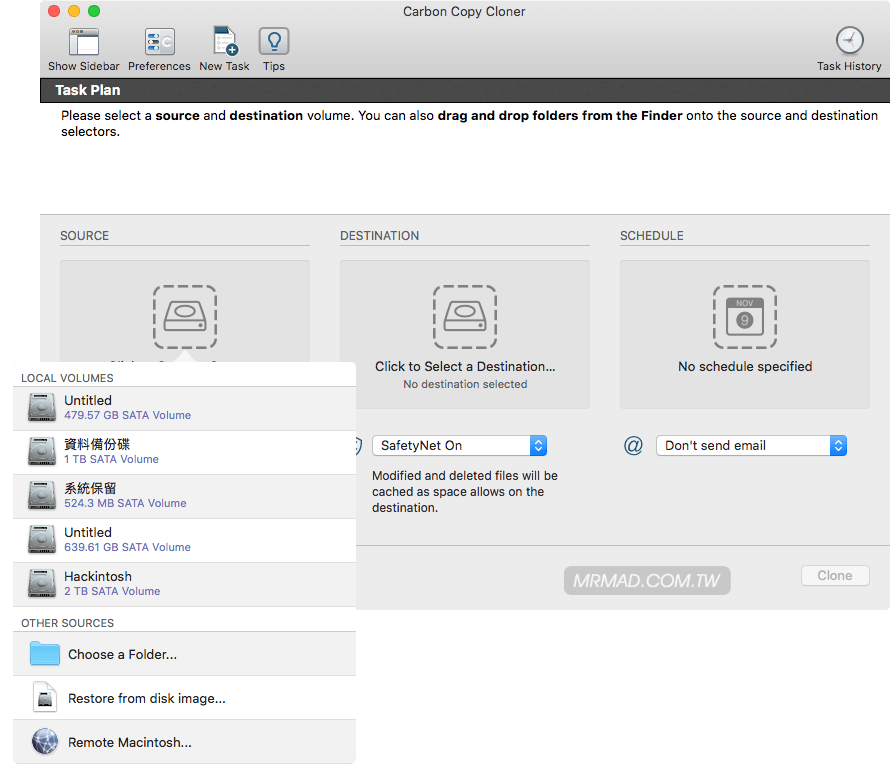
Task: Click the "LOCAL VOLUMES" section header
Action: pyautogui.click(x=67, y=378)
